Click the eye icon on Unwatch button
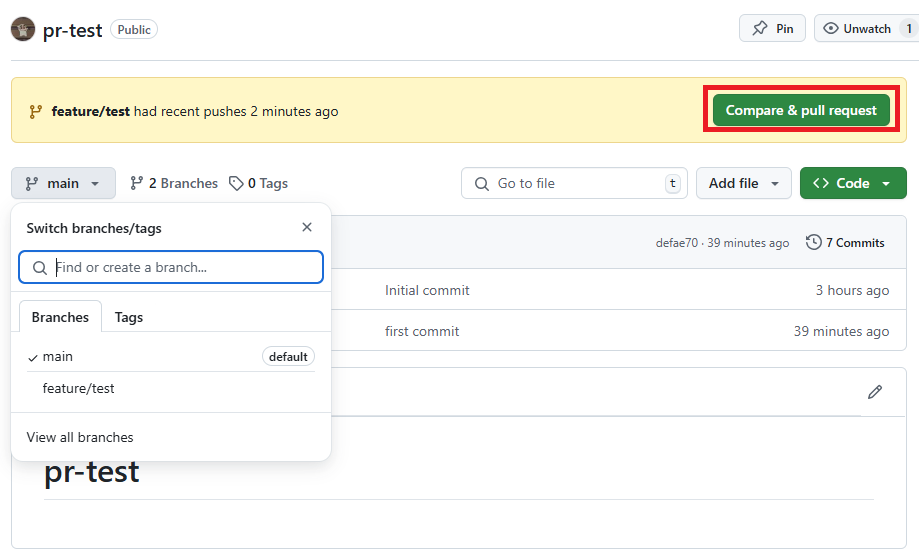The height and width of the screenshot is (558, 919). pyautogui.click(x=831, y=28)
